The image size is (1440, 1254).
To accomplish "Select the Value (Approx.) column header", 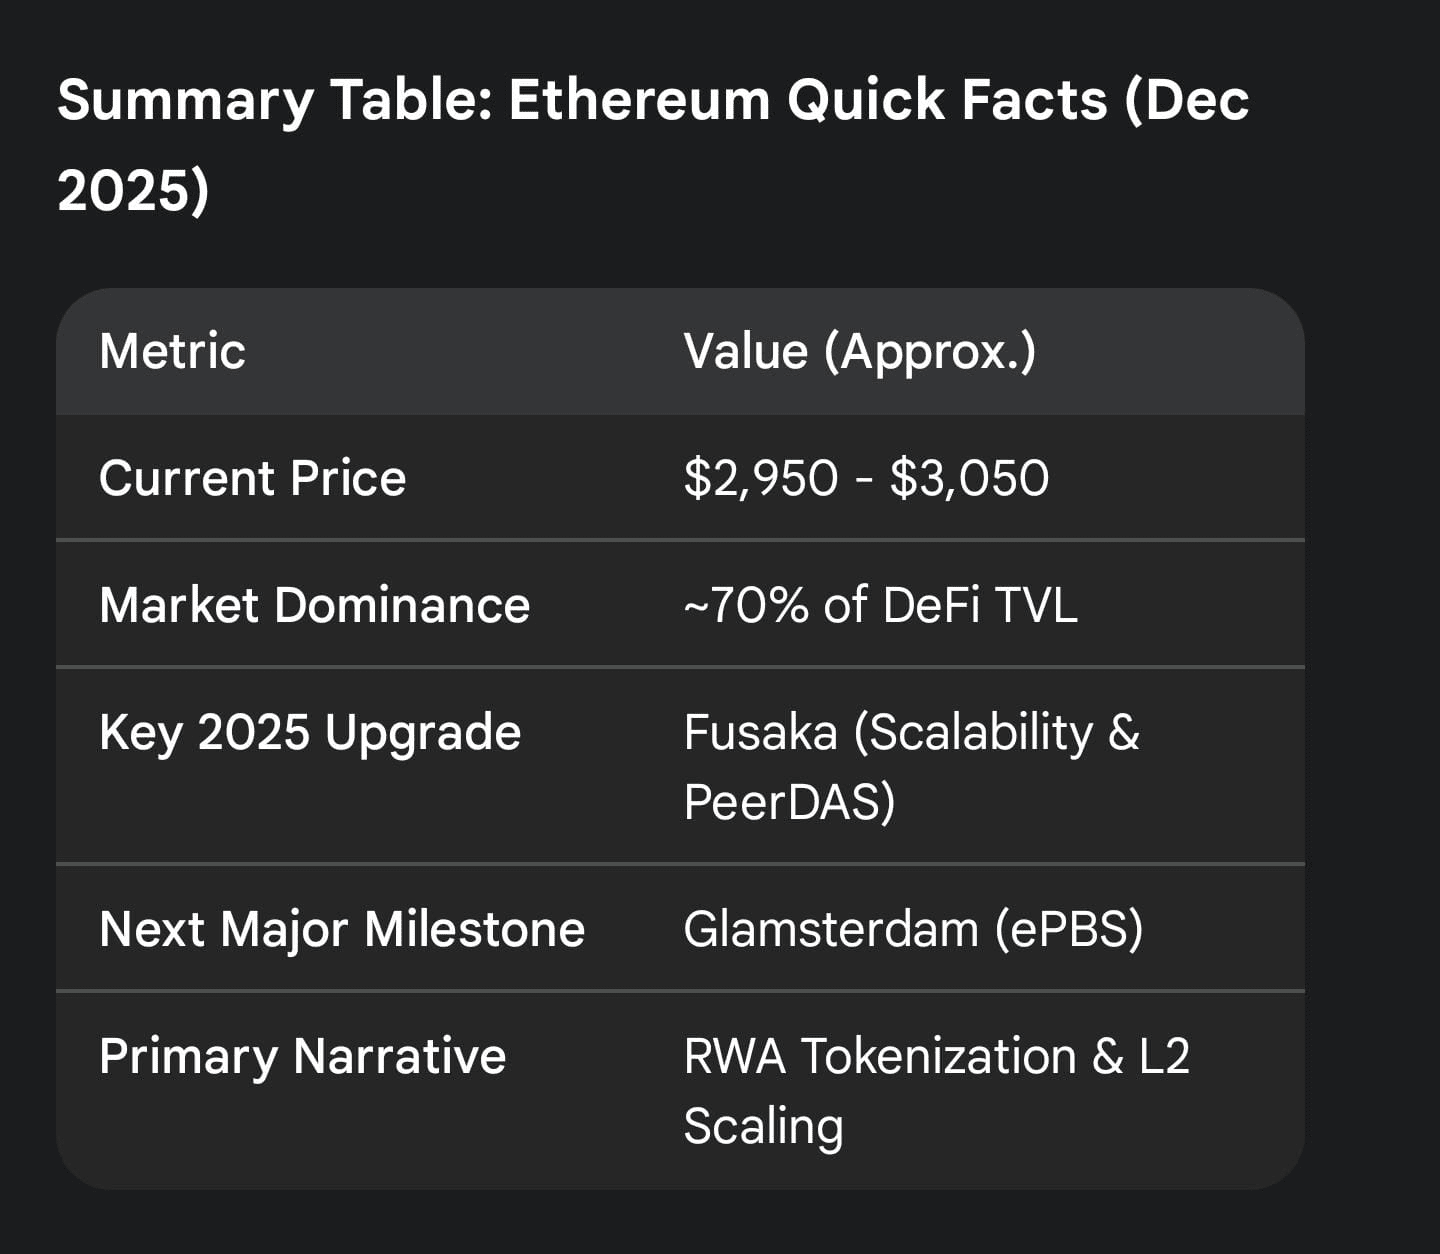I will coord(859,352).
